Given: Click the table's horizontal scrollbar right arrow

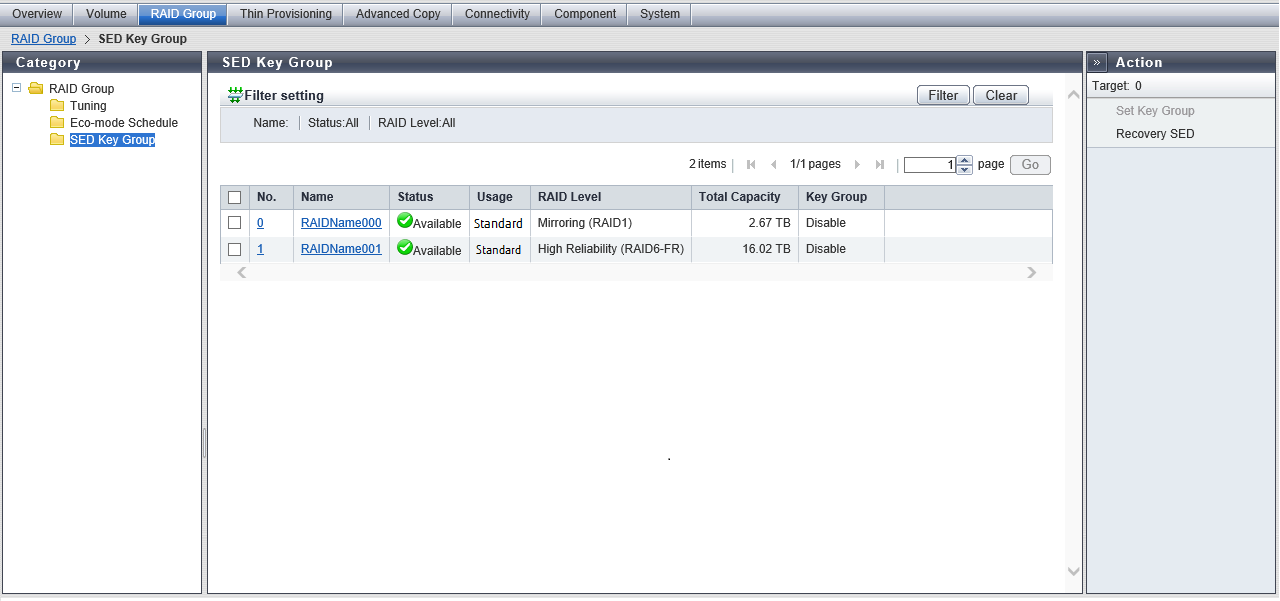Looking at the screenshot, I should tap(1032, 273).
